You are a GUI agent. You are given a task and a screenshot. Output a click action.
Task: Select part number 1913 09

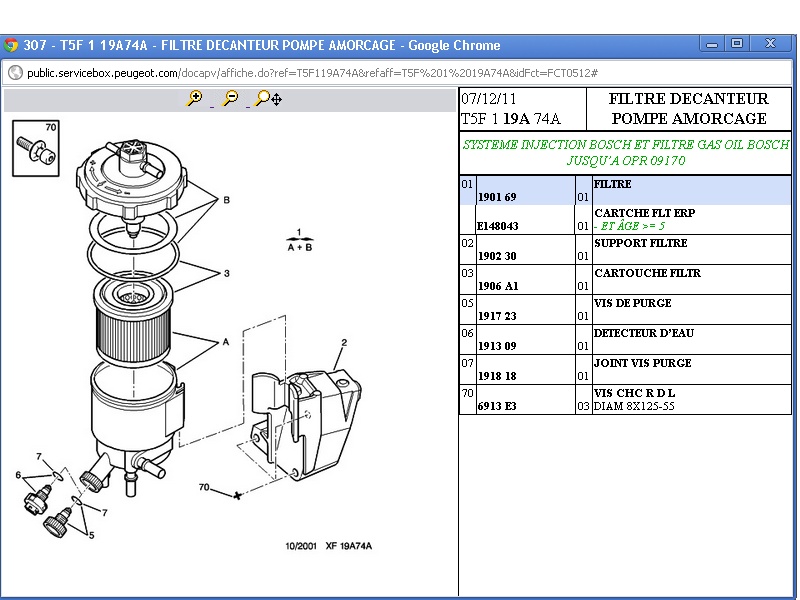click(x=497, y=346)
